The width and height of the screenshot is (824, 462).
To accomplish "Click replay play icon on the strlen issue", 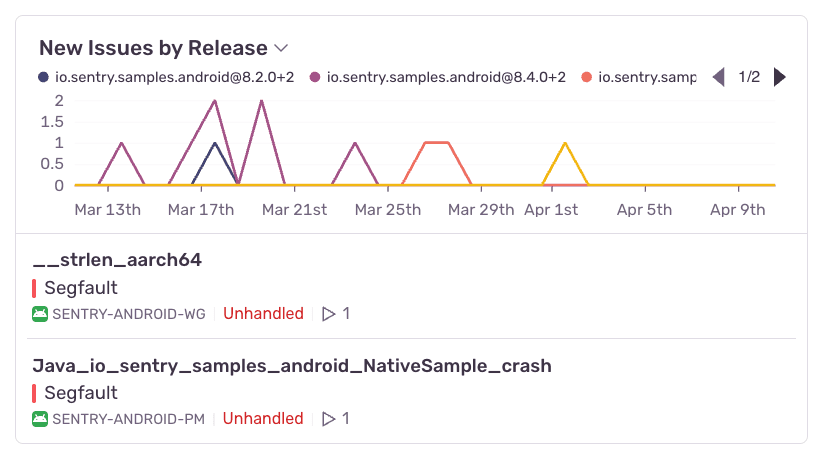I will [x=329, y=314].
